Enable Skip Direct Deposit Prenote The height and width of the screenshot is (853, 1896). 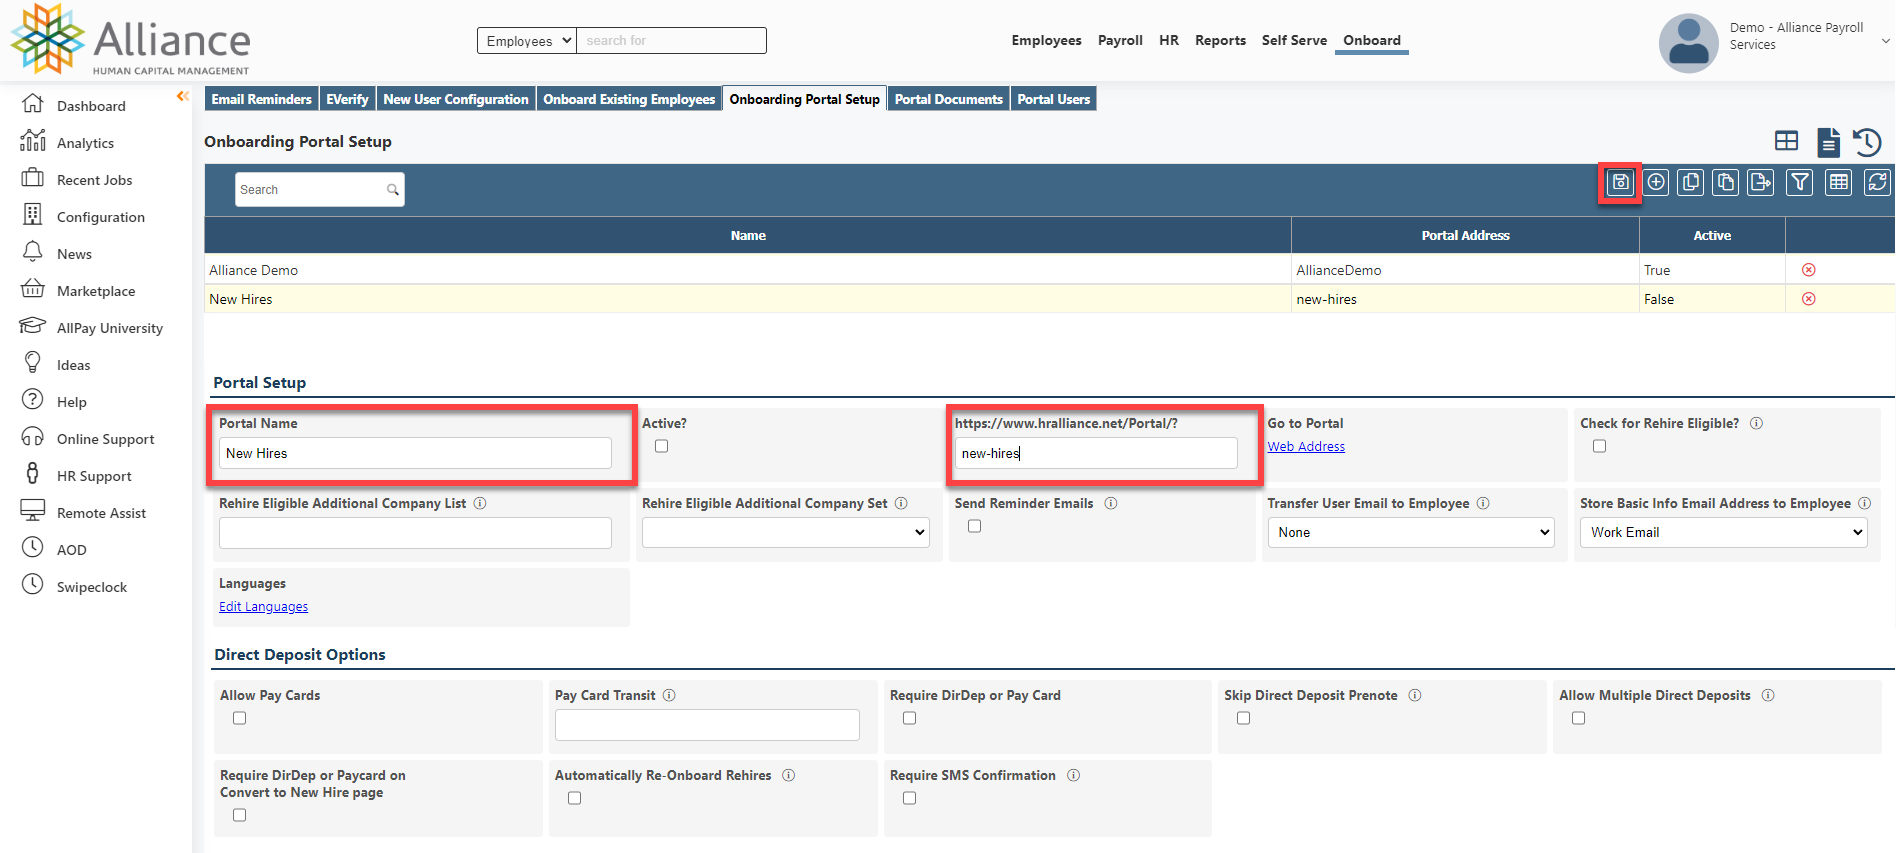click(1243, 718)
